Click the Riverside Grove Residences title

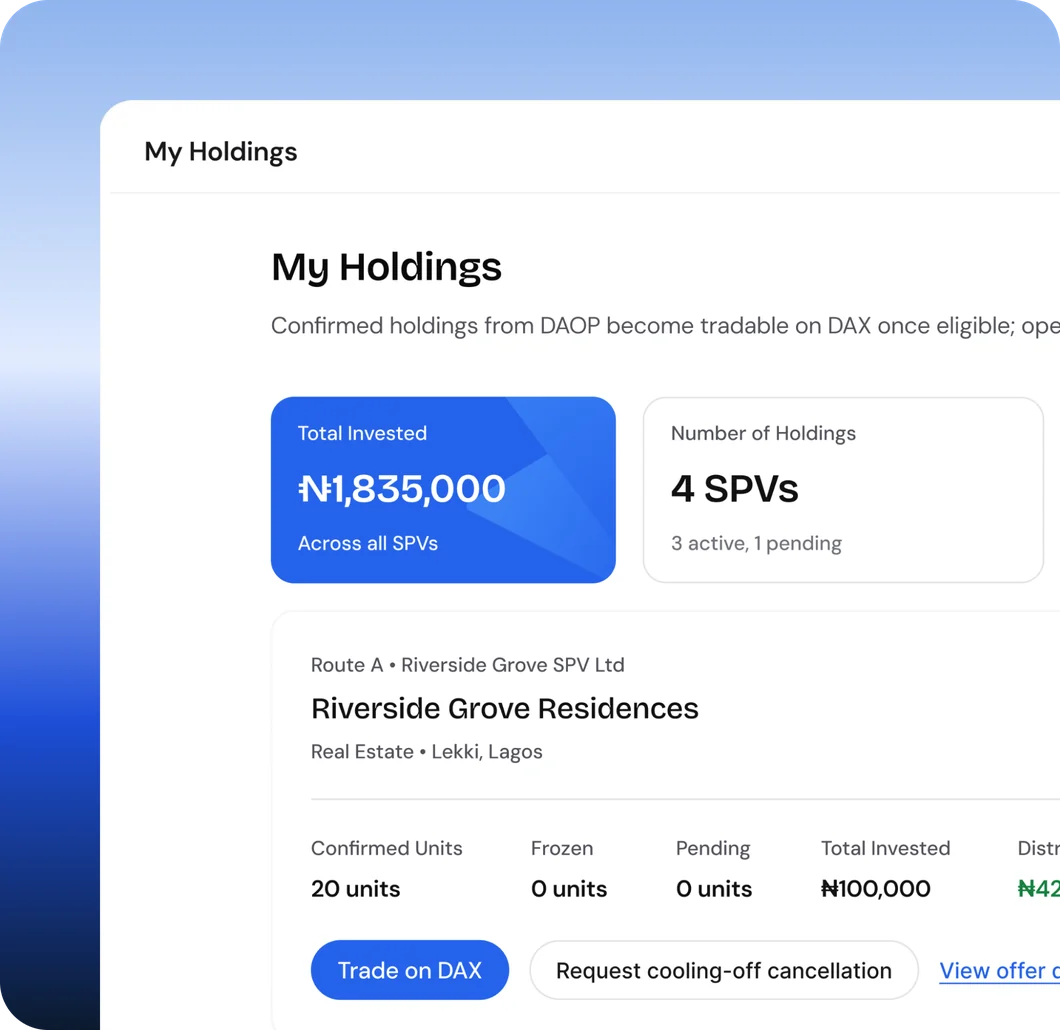pos(504,708)
